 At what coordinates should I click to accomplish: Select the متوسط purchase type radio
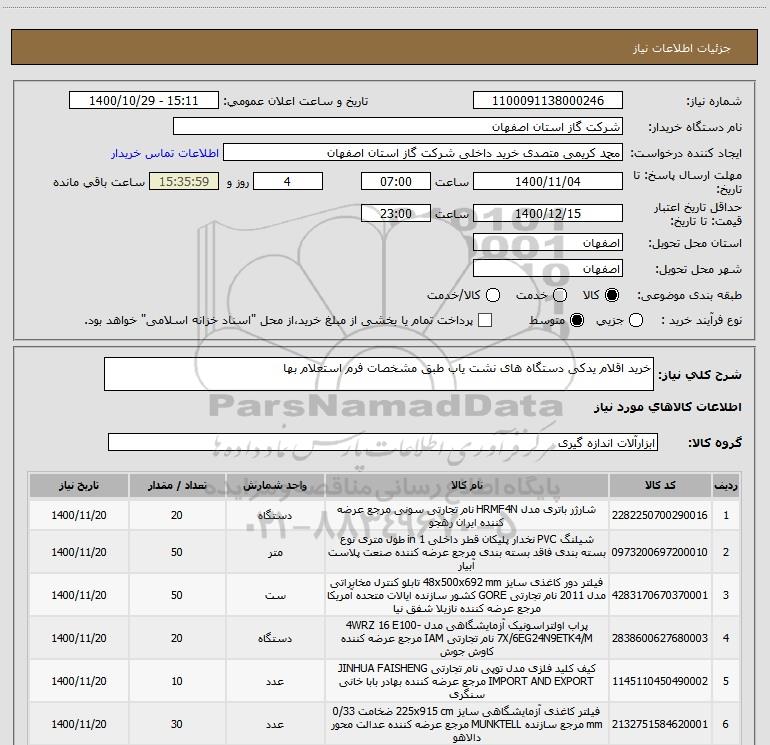(x=577, y=320)
